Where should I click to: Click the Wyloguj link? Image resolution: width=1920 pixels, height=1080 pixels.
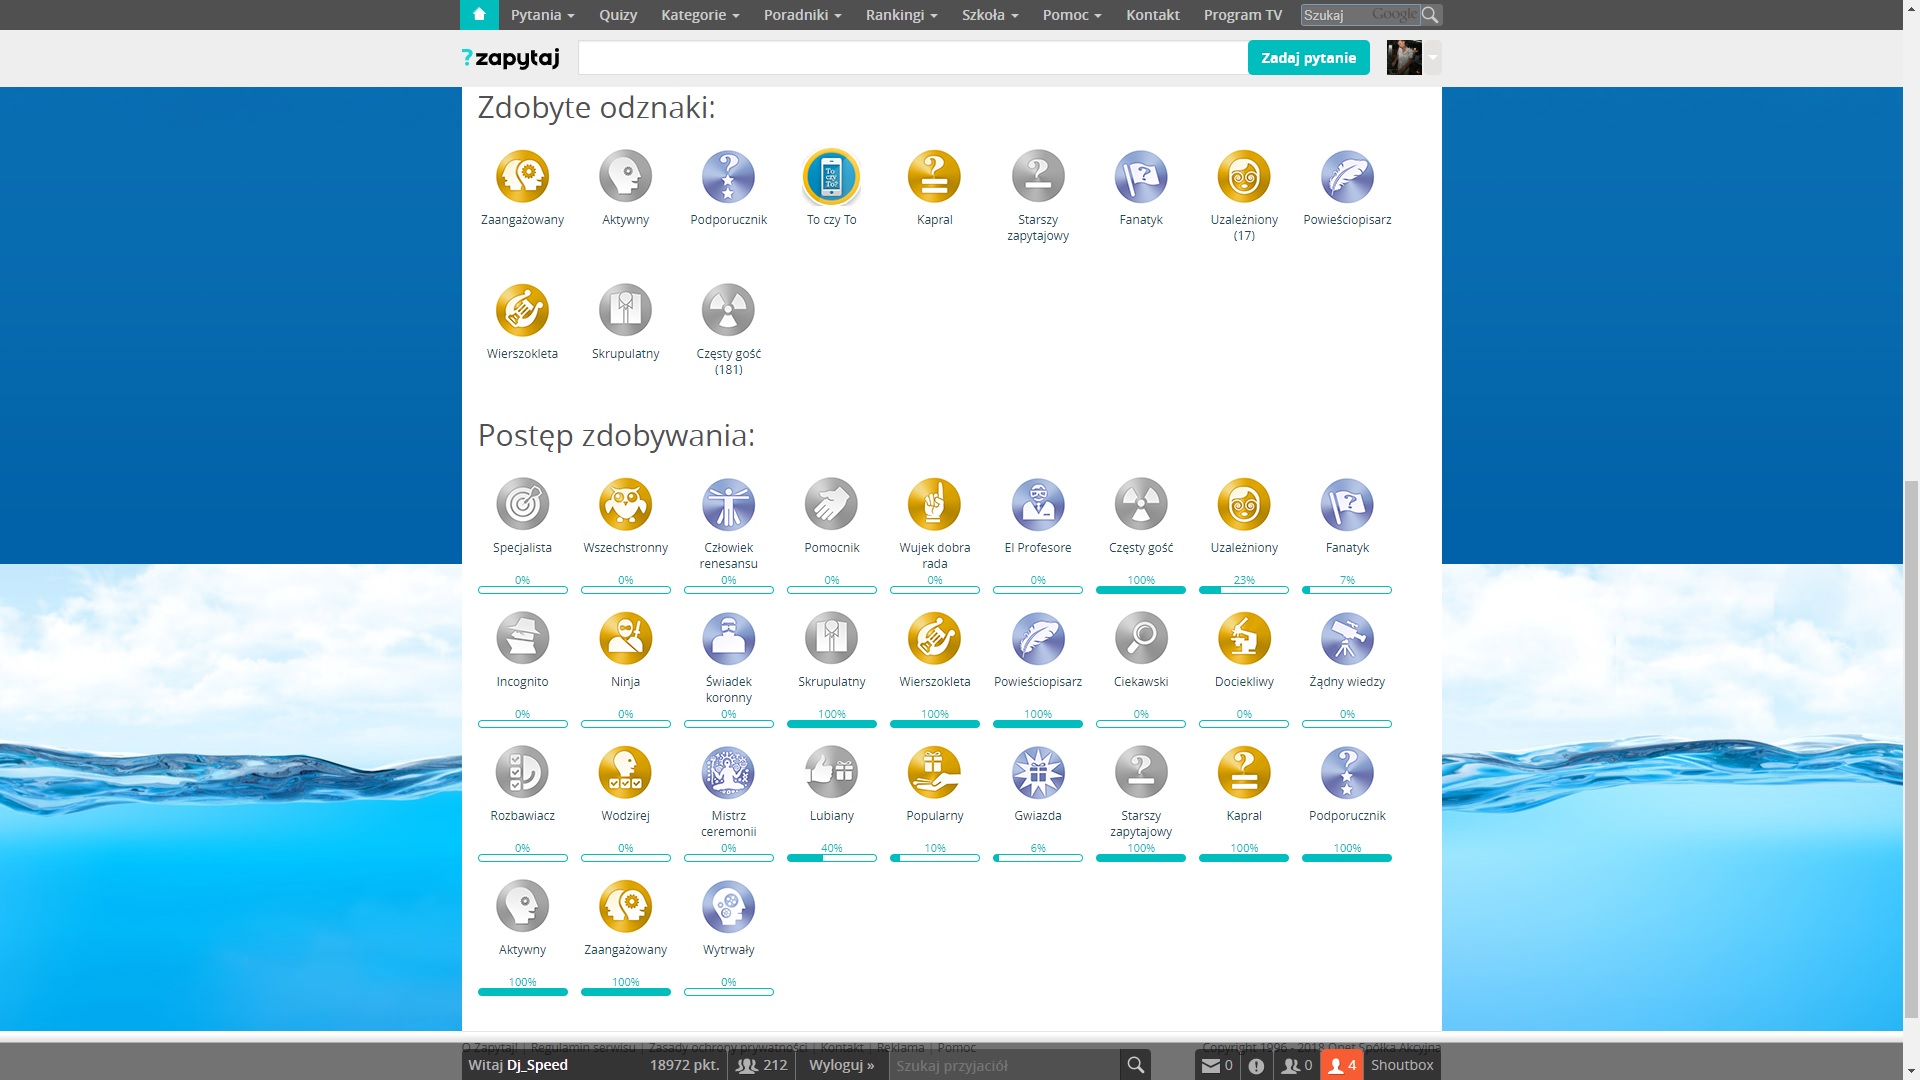(x=841, y=1065)
